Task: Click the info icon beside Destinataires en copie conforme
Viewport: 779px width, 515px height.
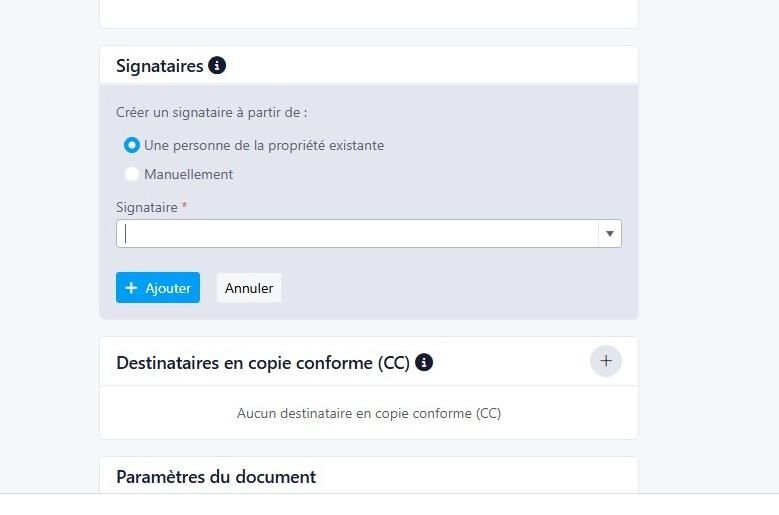Action: pos(424,362)
